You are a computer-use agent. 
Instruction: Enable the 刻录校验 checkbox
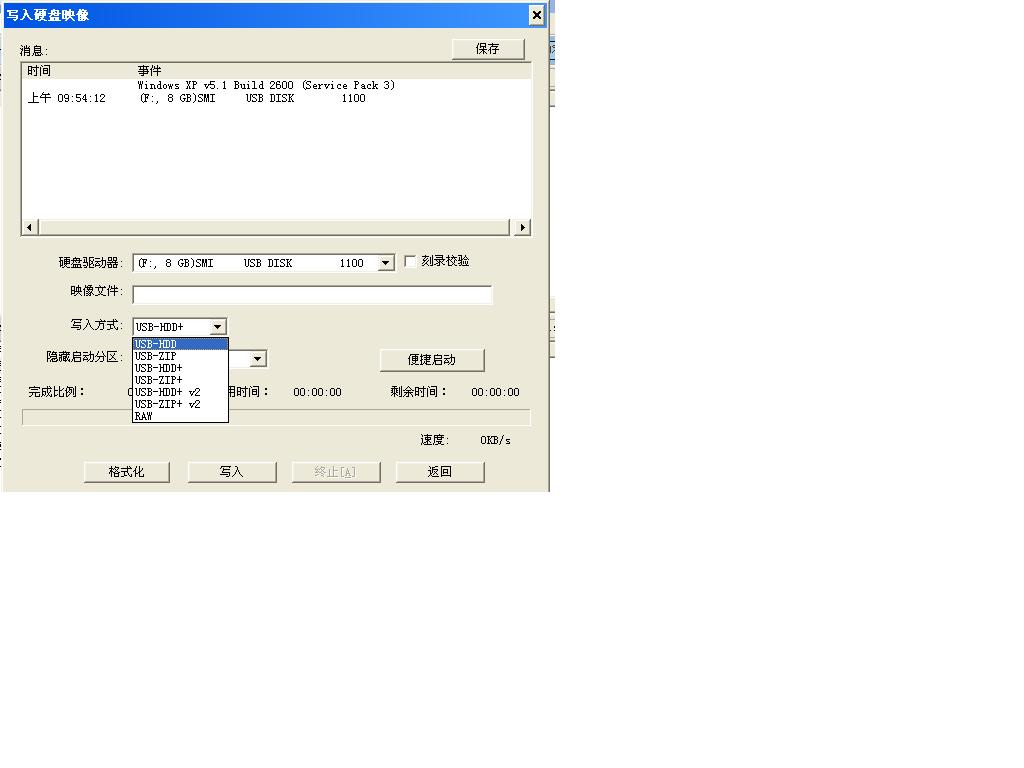click(x=410, y=261)
